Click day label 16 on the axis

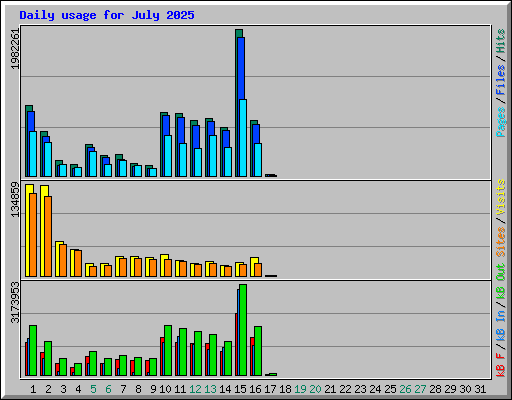(255, 389)
